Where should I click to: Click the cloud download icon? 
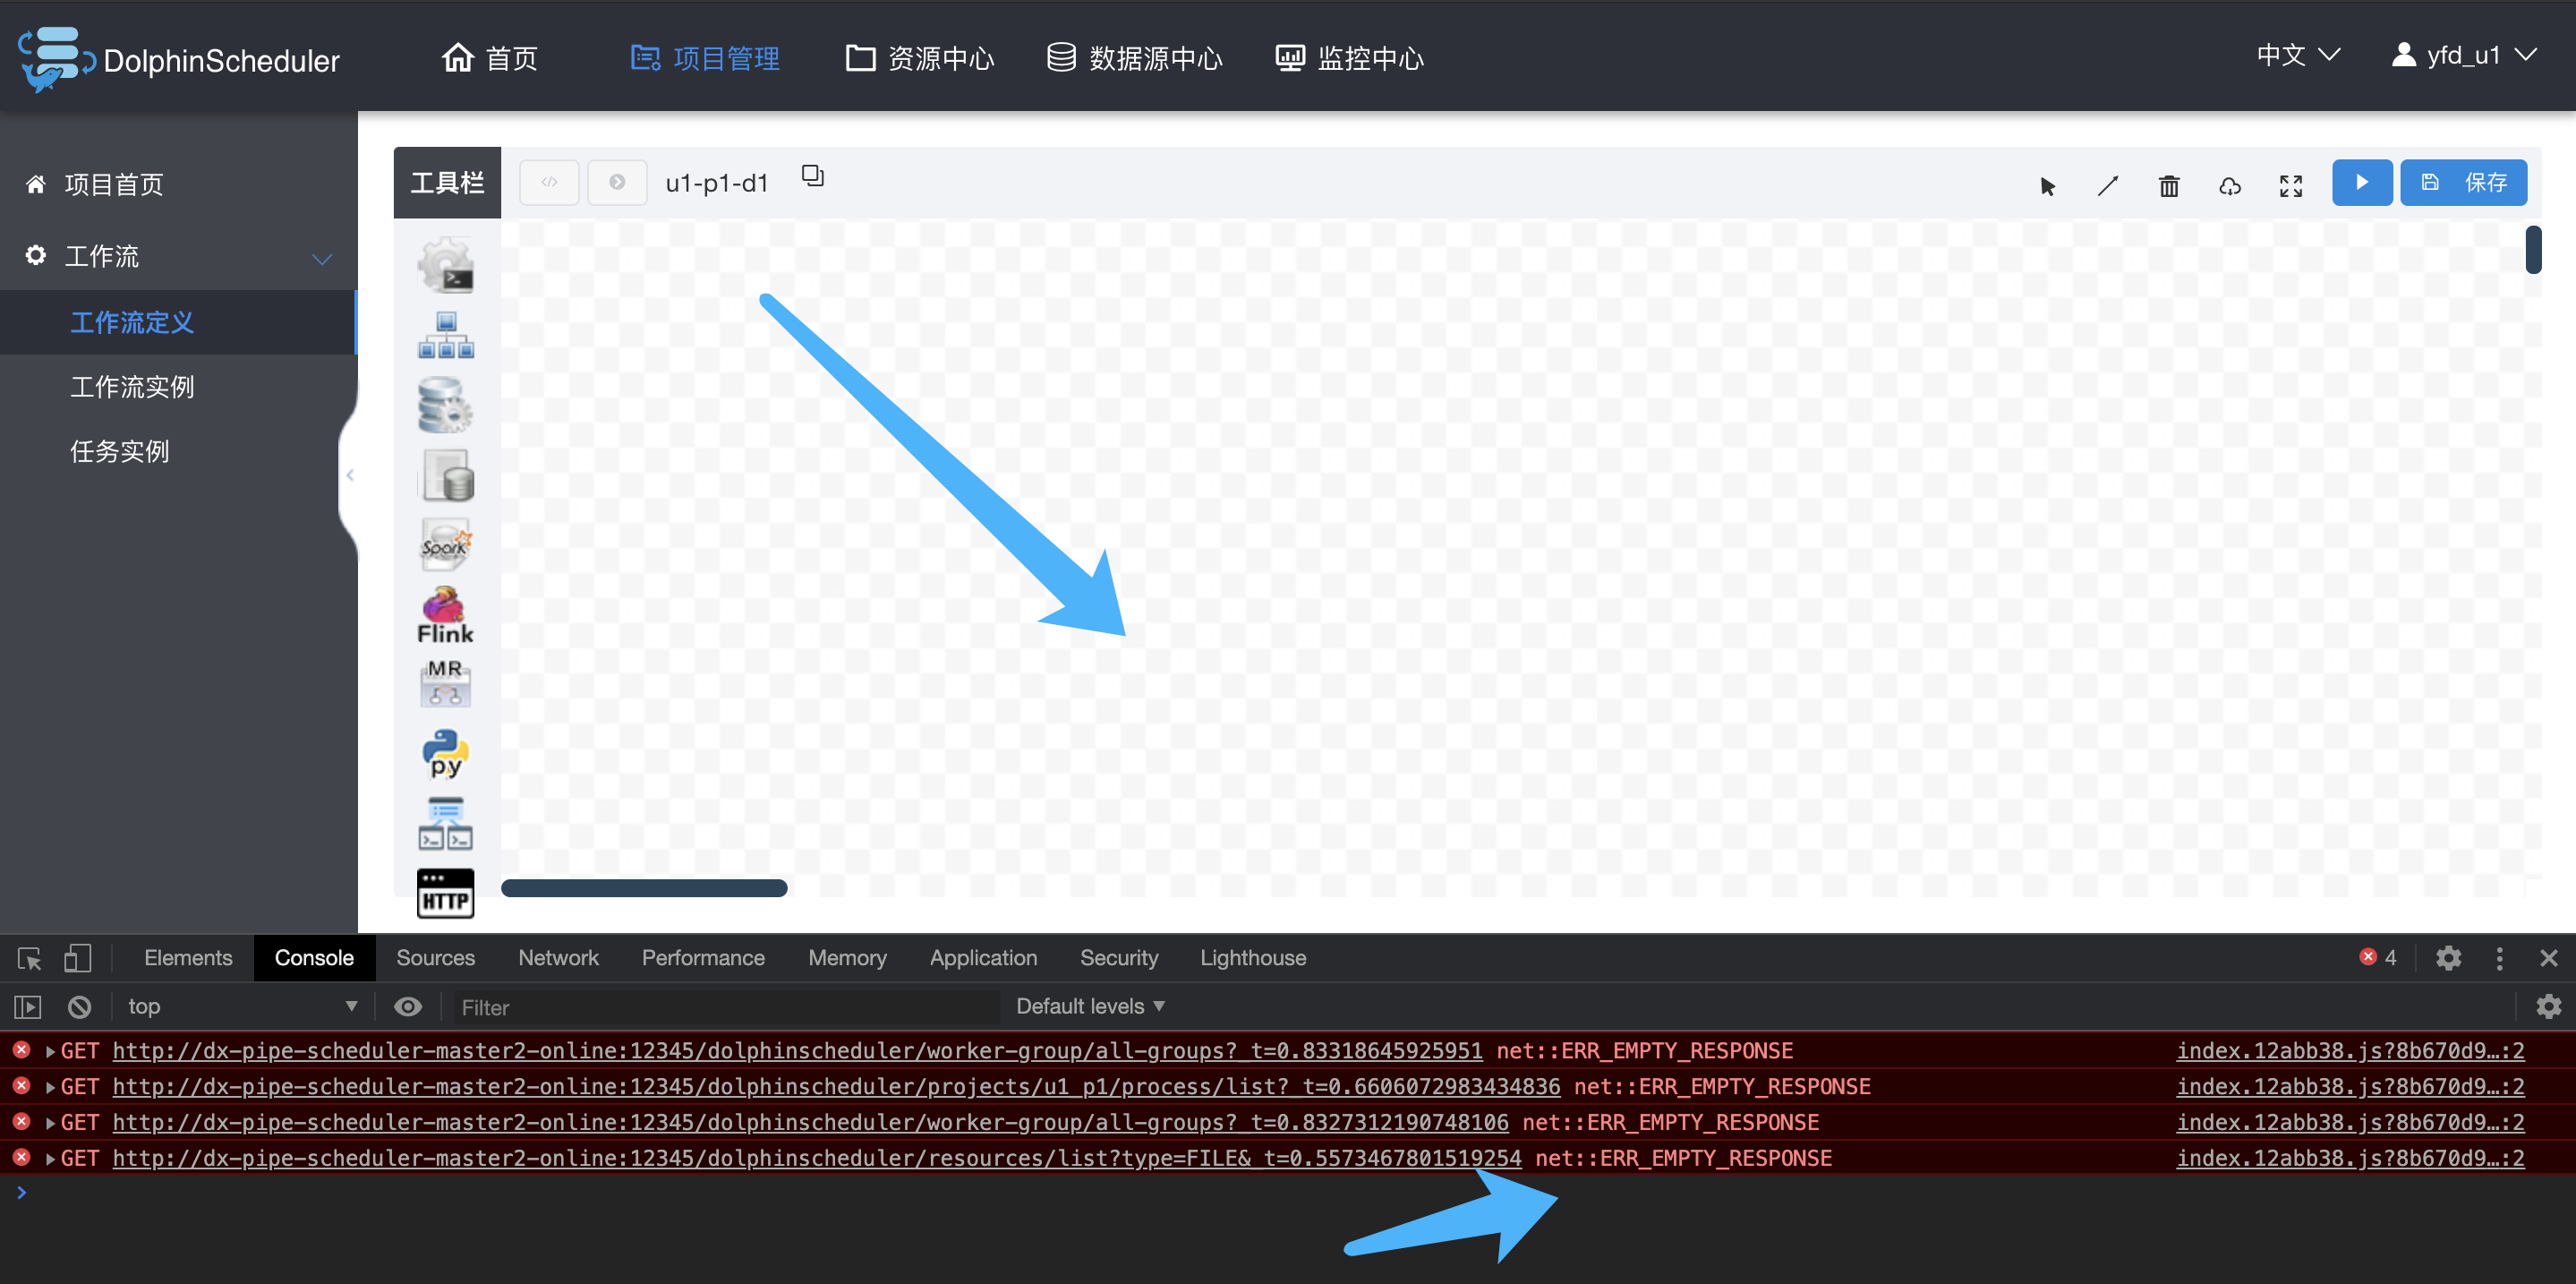coord(2230,186)
